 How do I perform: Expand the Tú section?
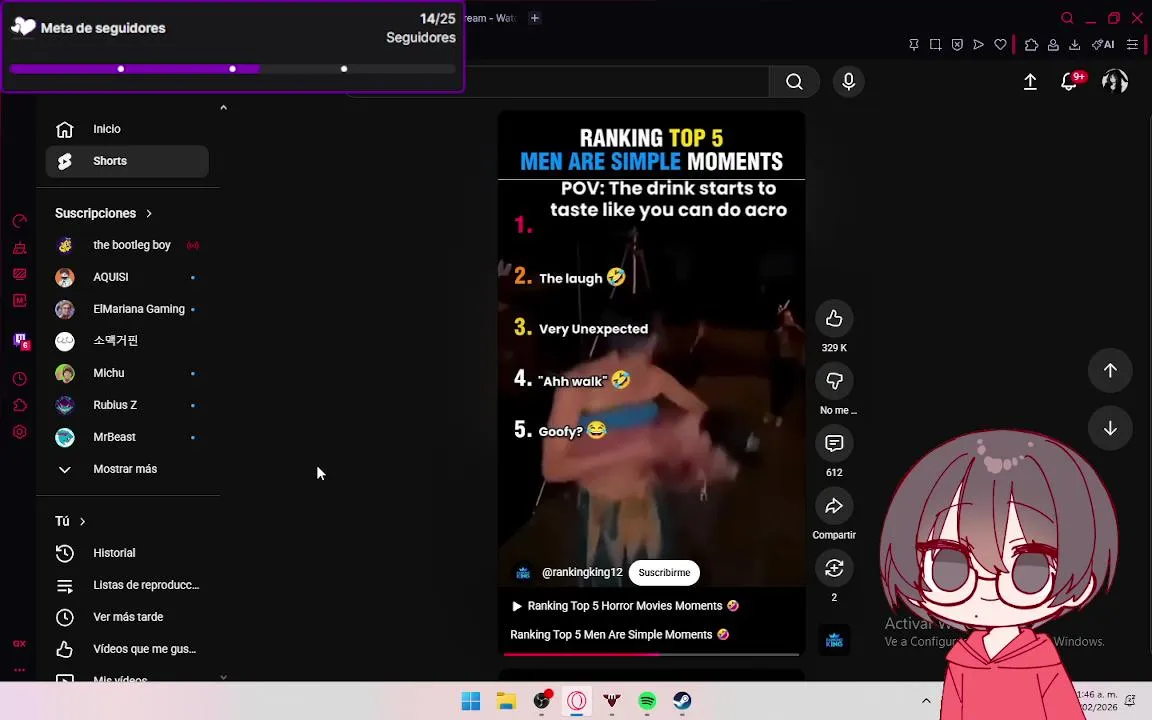point(71,521)
